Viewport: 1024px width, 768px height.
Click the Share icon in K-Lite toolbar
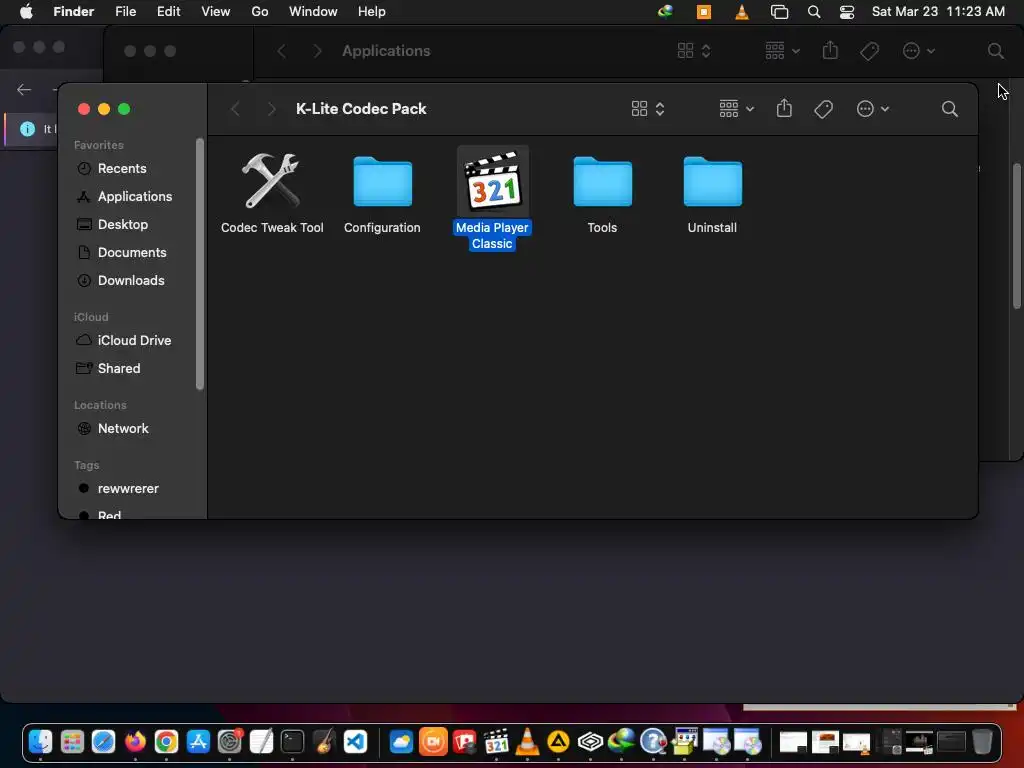pyautogui.click(x=784, y=108)
